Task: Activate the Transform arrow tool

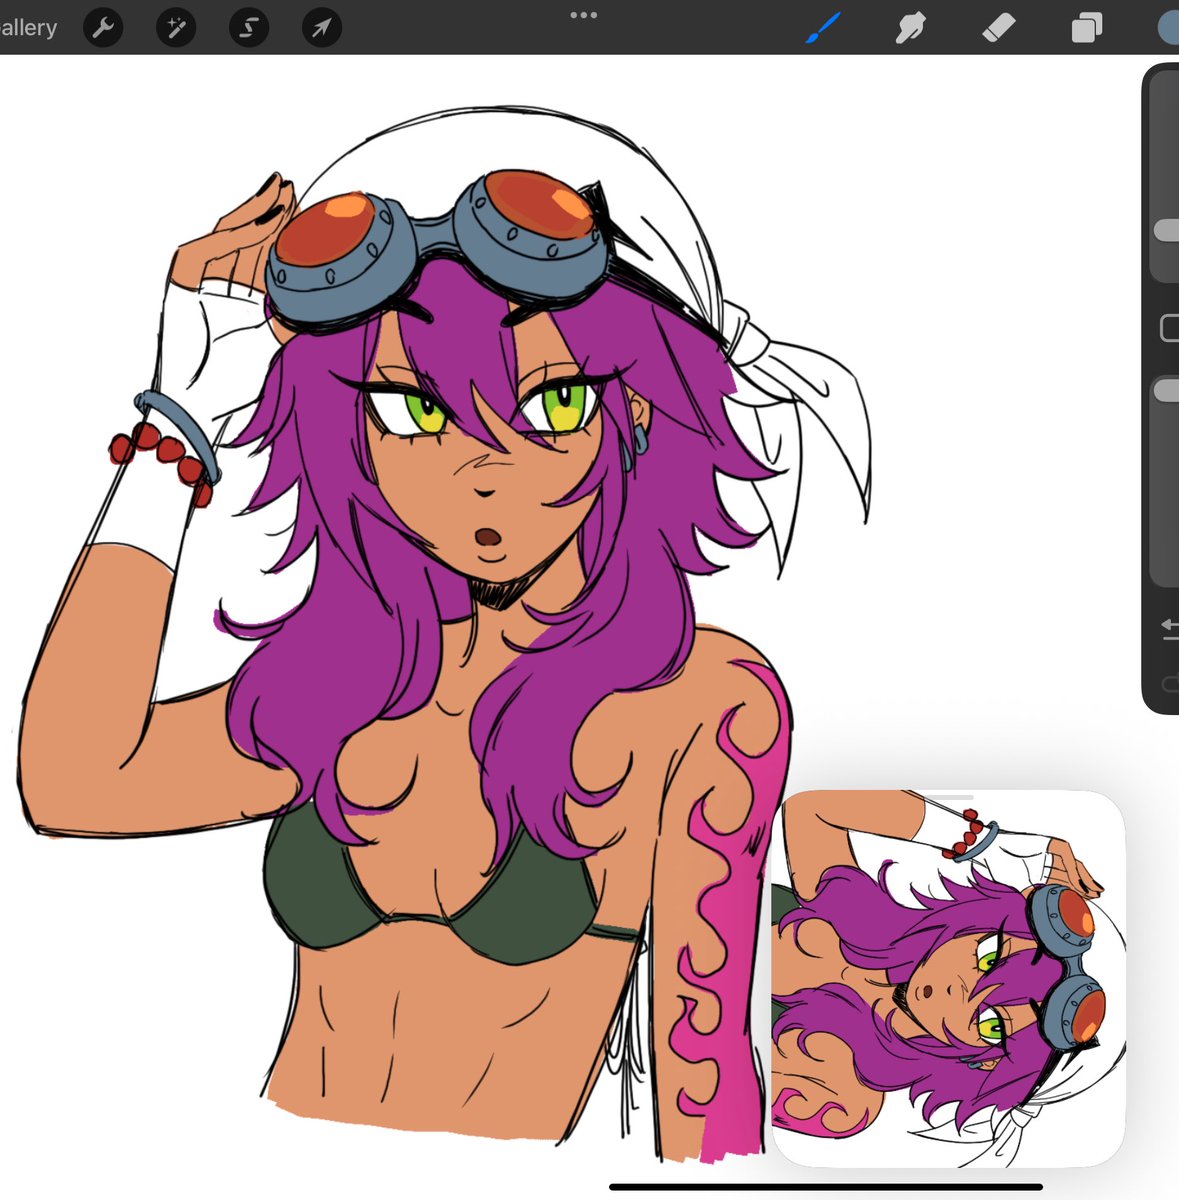Action: 321,27
